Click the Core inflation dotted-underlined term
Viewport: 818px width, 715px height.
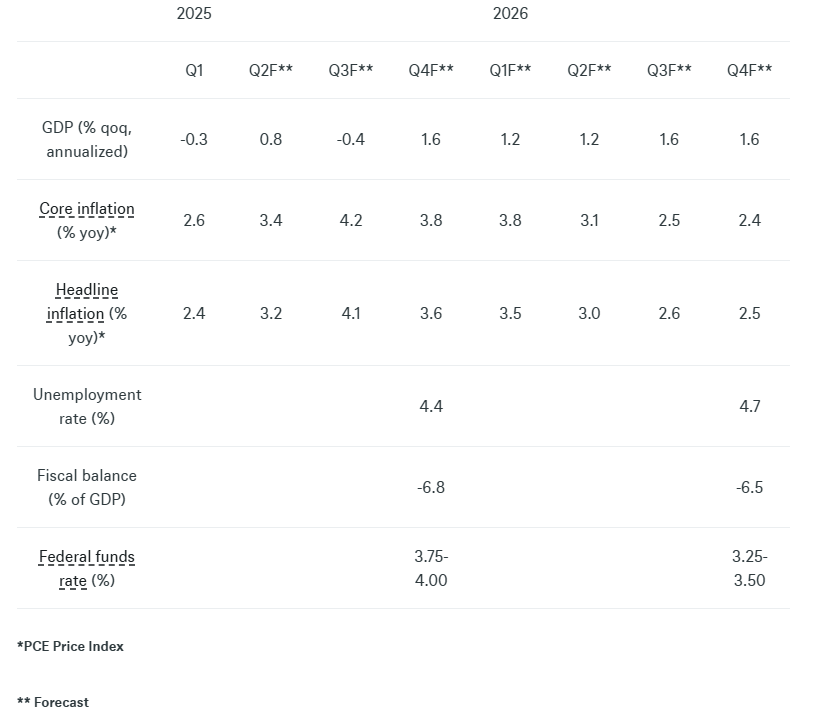[86, 210]
